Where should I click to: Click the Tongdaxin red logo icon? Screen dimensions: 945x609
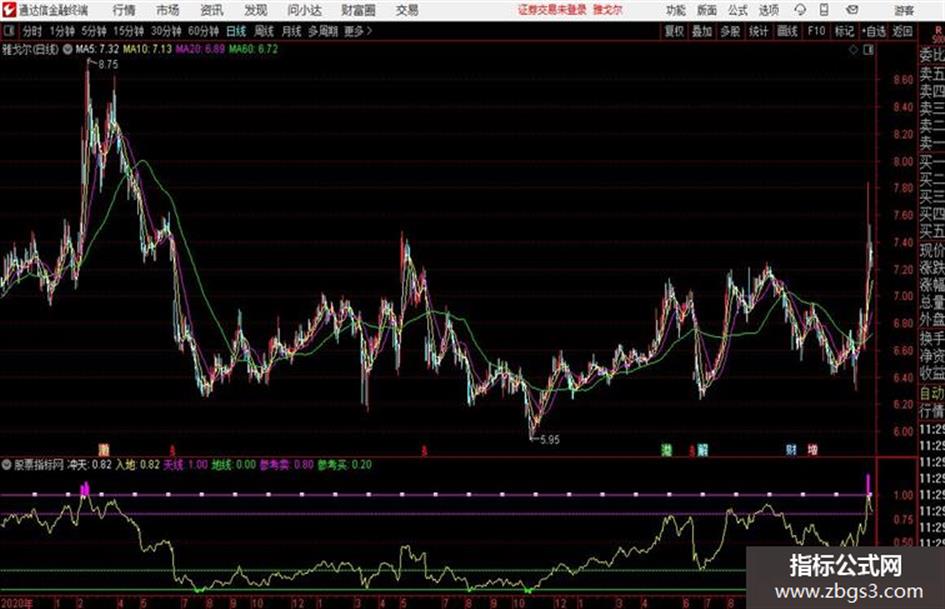point(8,10)
